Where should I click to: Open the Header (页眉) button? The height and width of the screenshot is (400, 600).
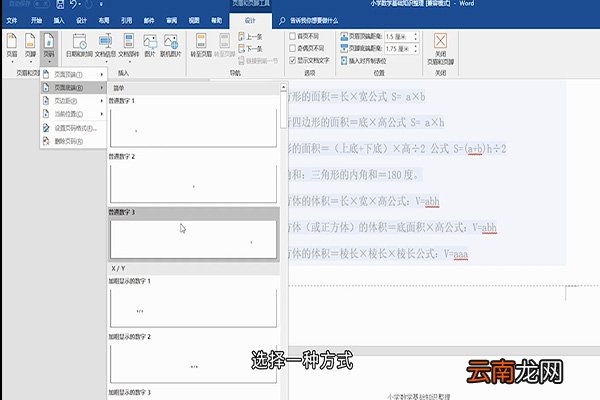tap(12, 46)
